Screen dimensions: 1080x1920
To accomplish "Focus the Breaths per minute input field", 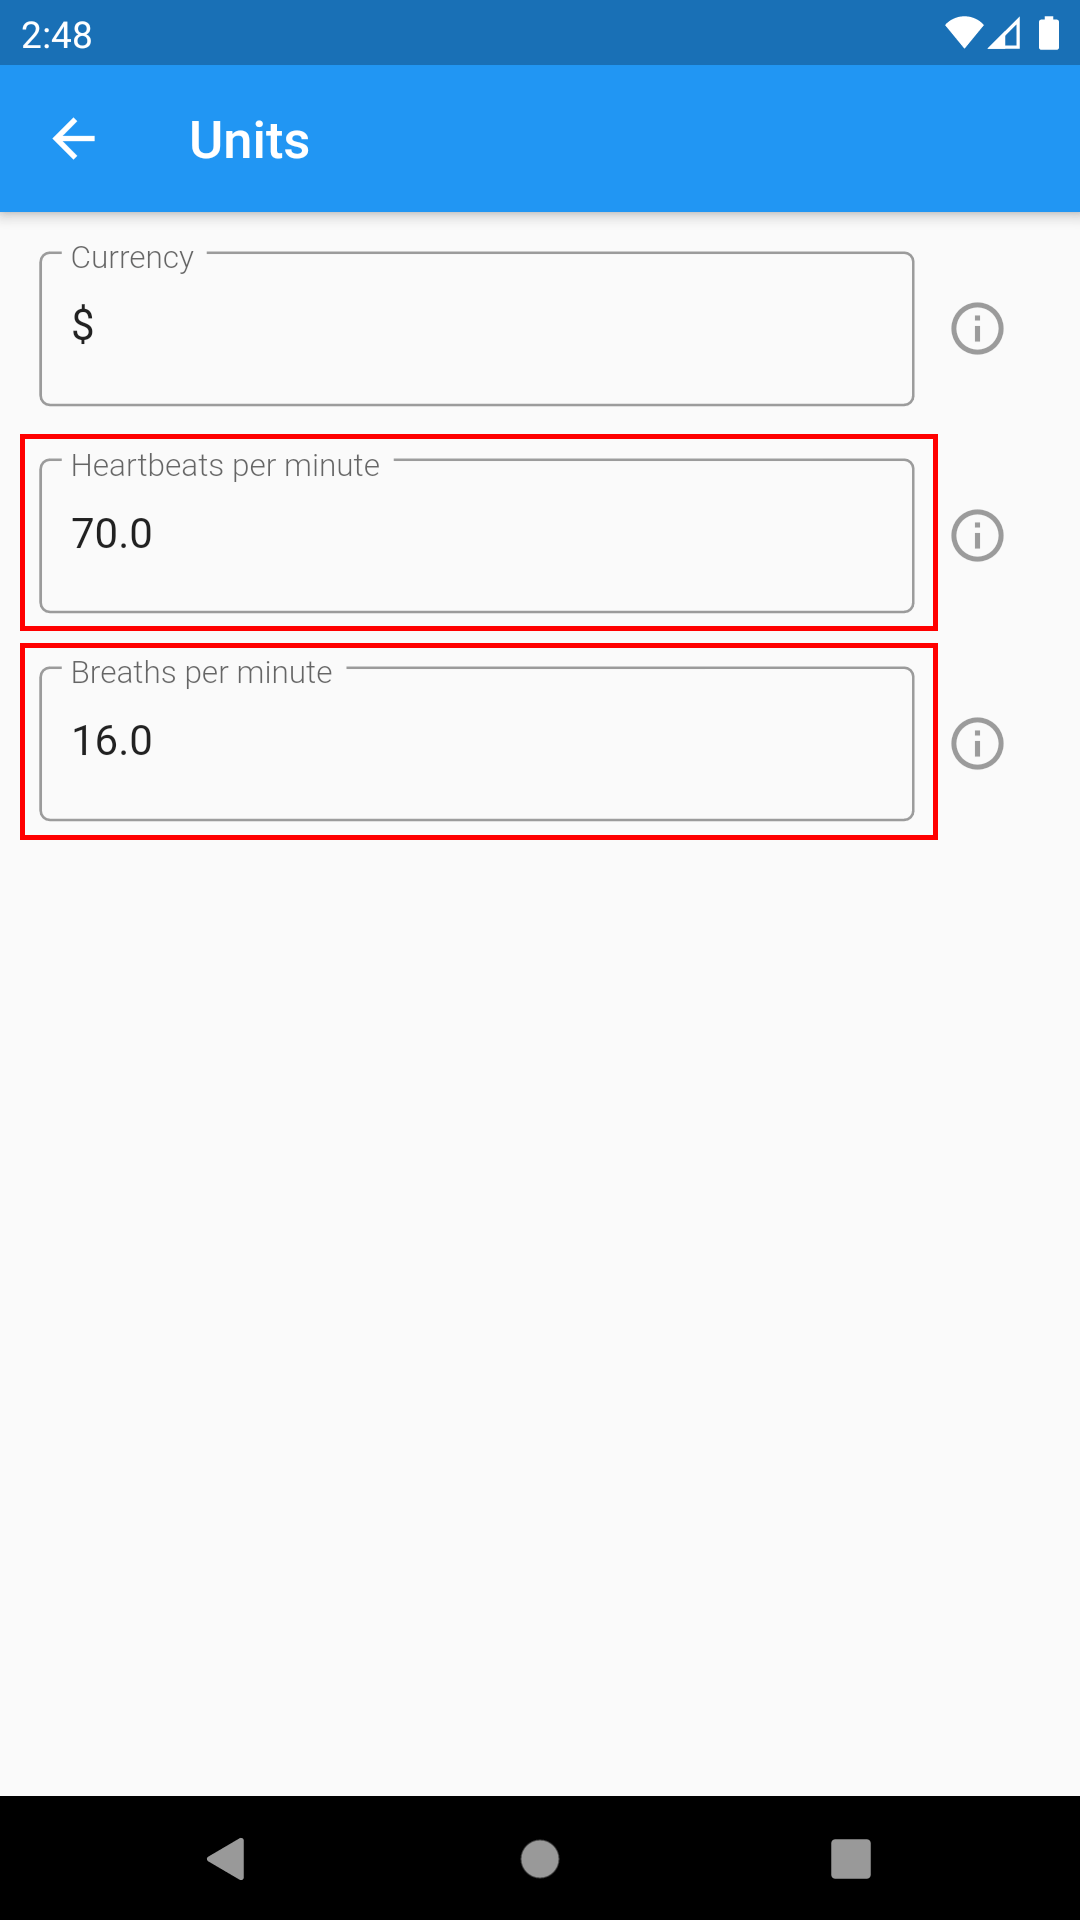I will 476,745.
